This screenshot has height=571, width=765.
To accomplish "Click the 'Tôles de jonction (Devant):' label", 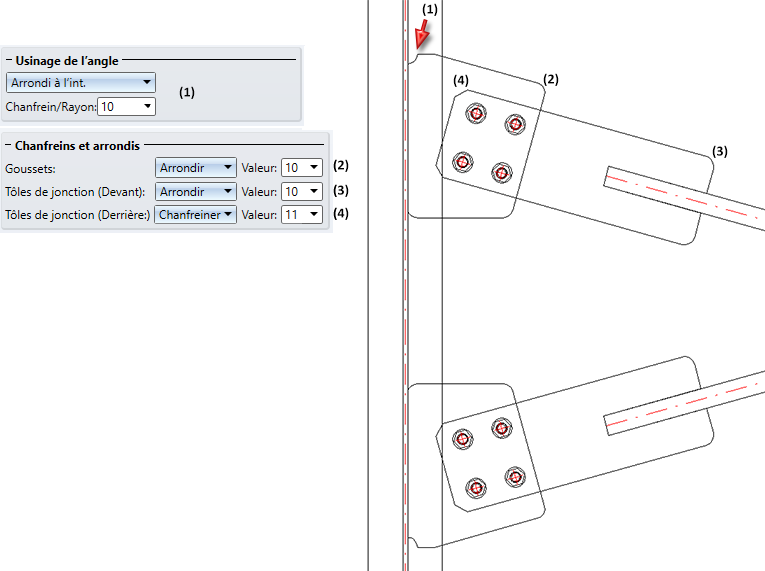I will 75,192.
